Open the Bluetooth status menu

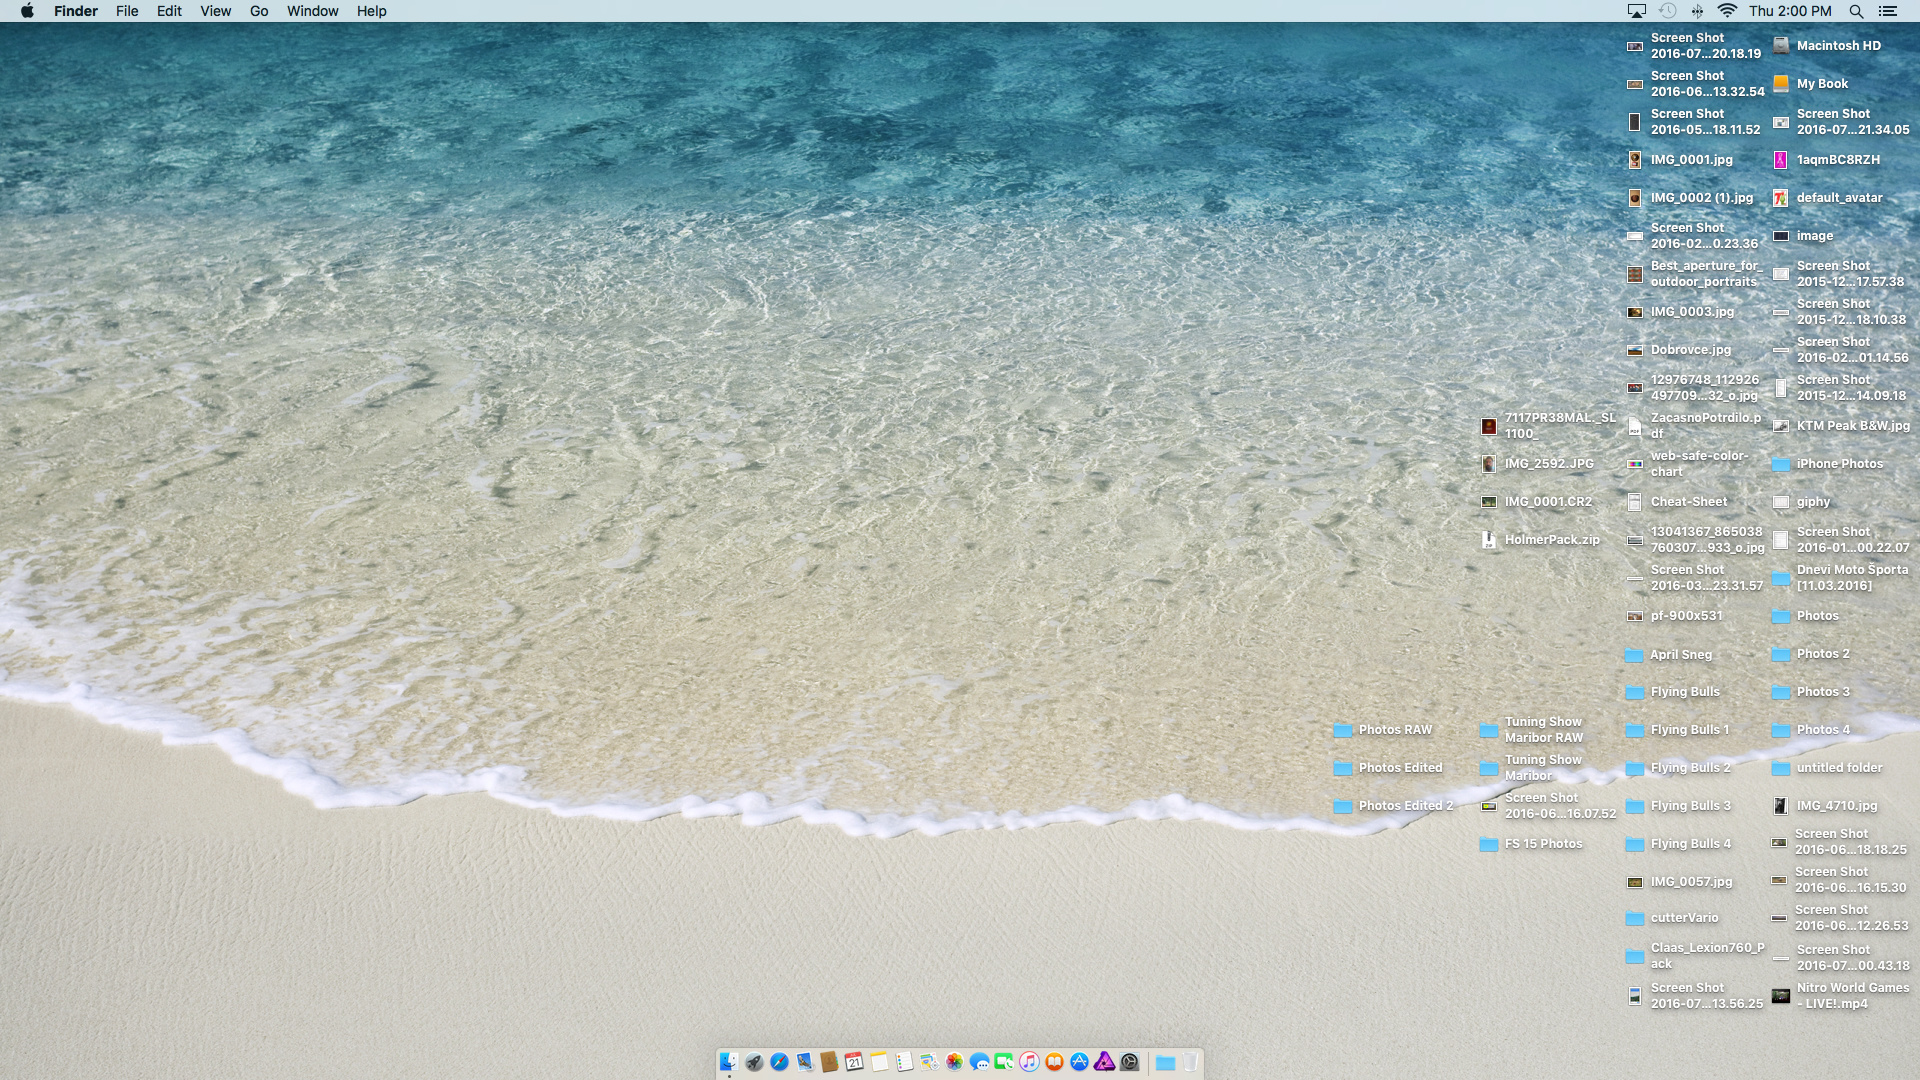click(1697, 11)
